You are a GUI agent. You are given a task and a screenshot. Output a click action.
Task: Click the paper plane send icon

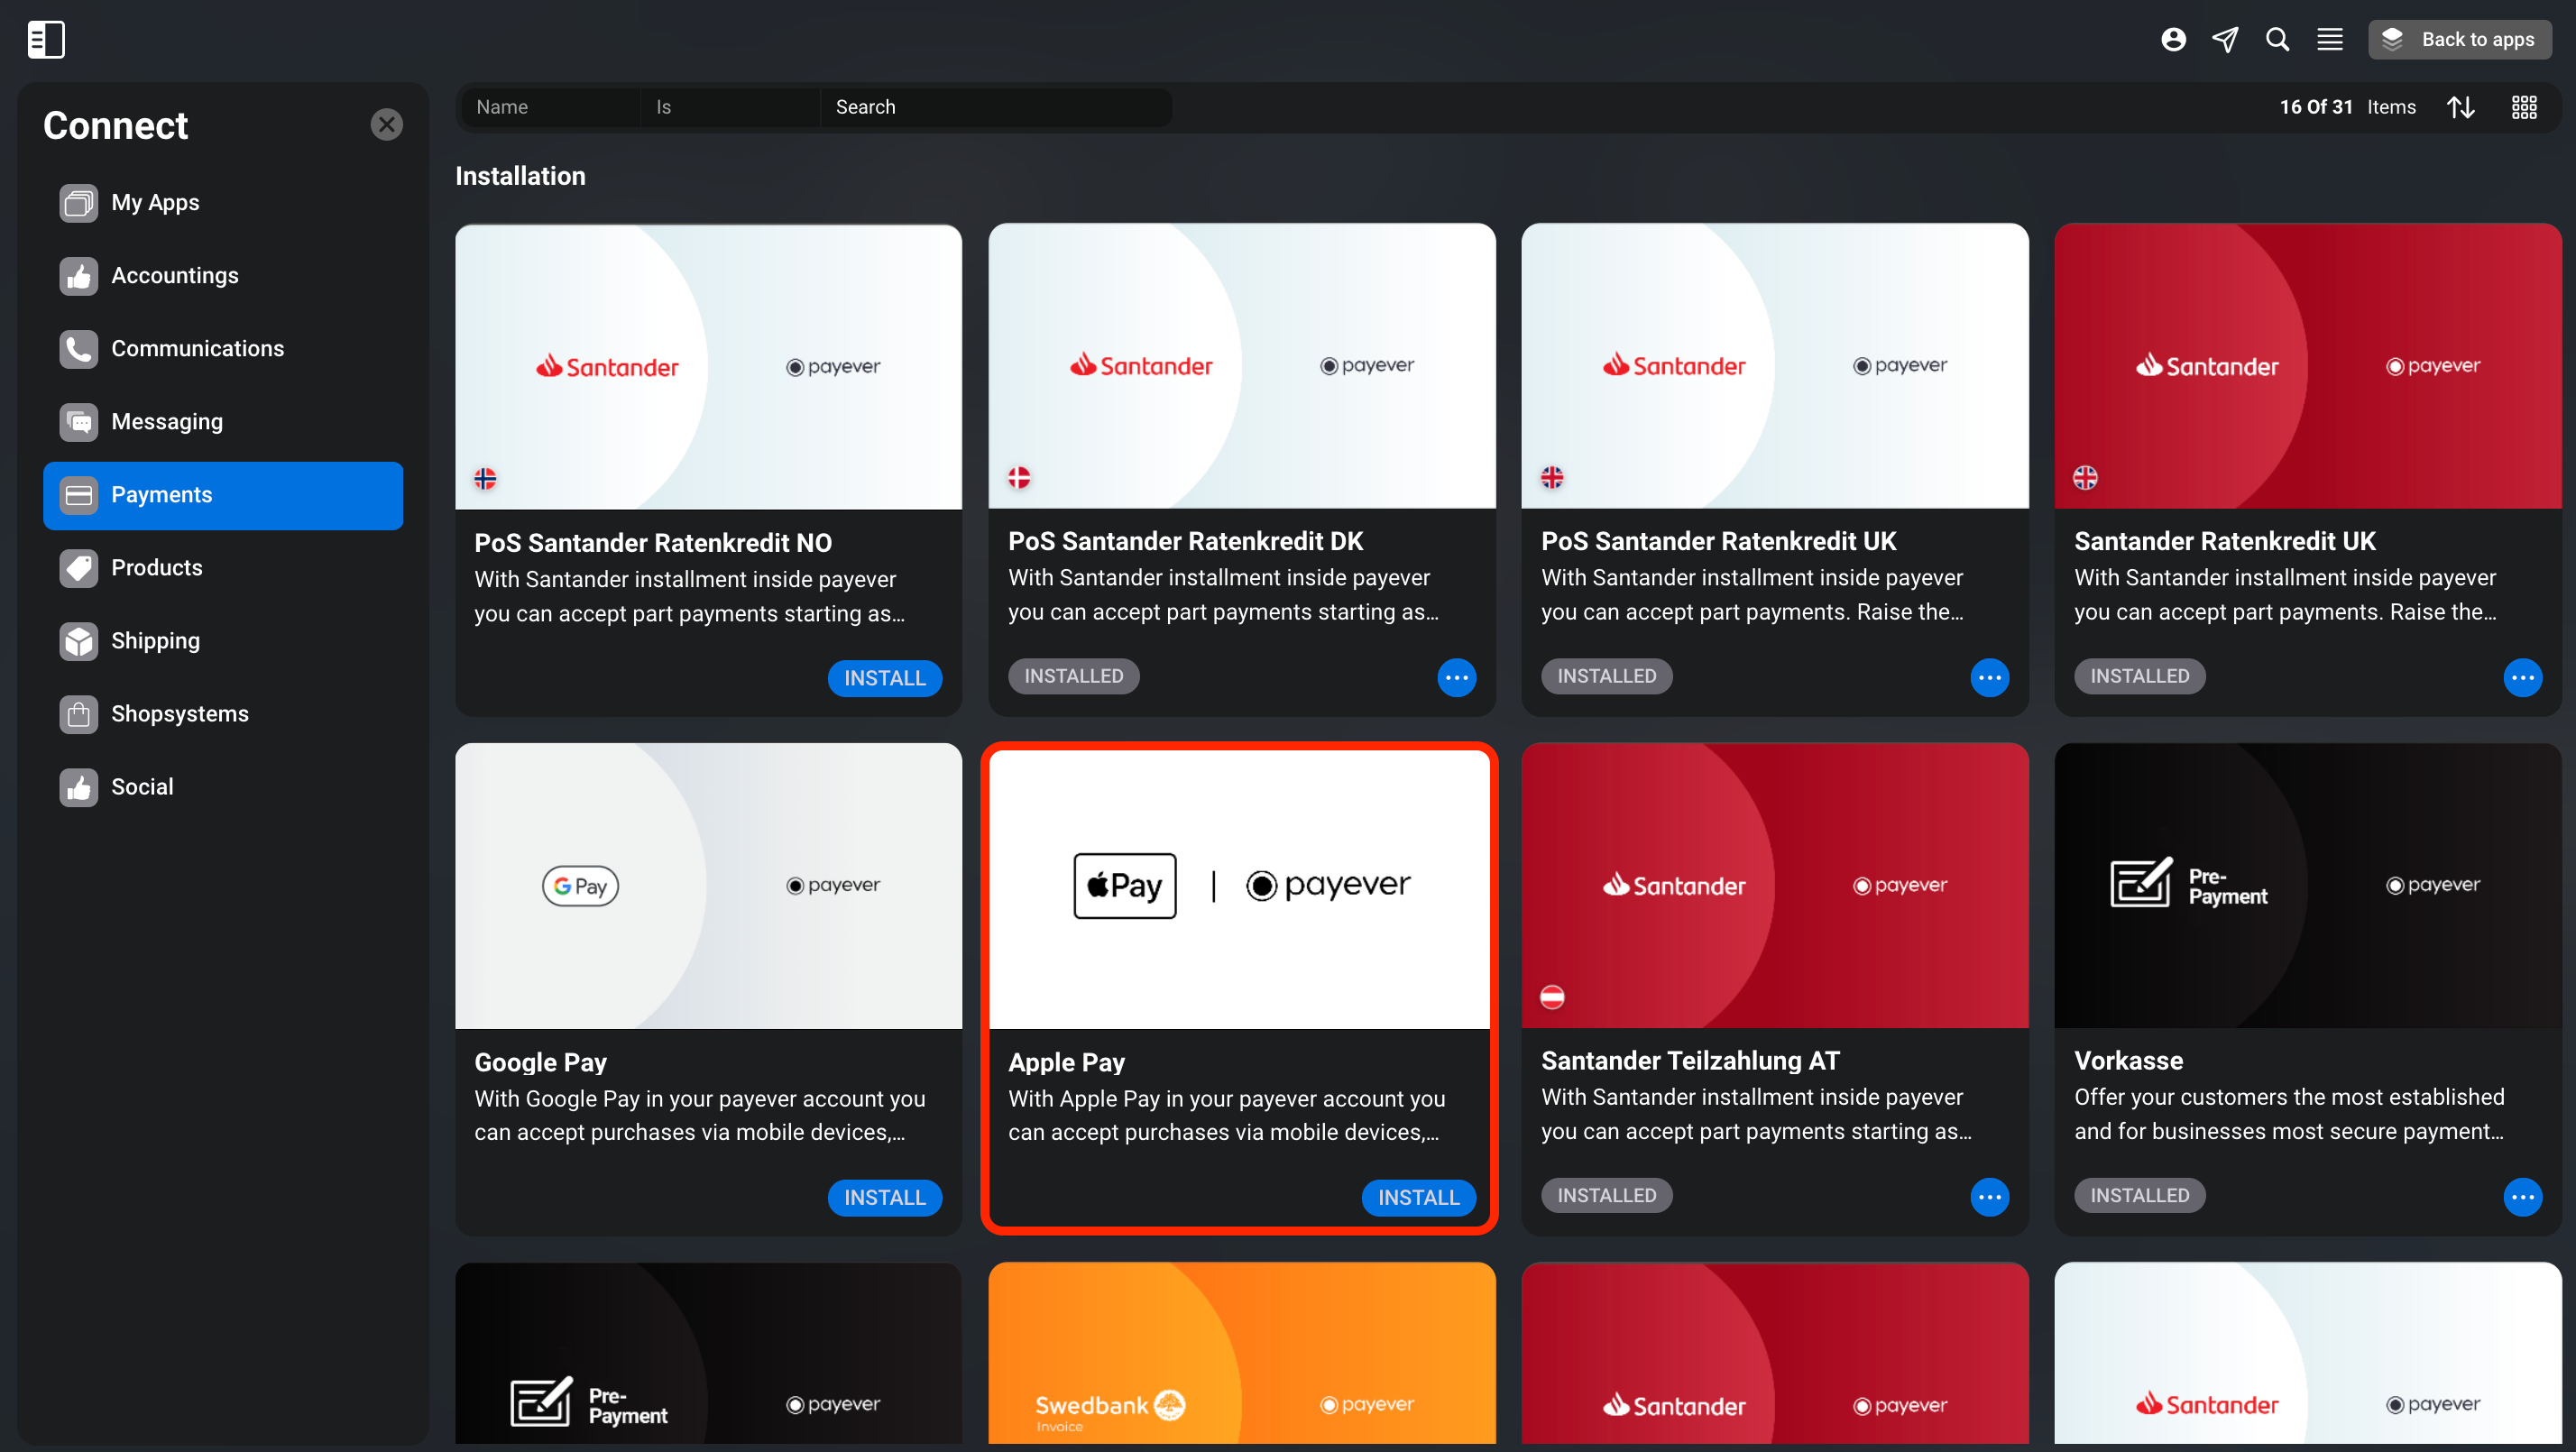pyautogui.click(x=2225, y=40)
